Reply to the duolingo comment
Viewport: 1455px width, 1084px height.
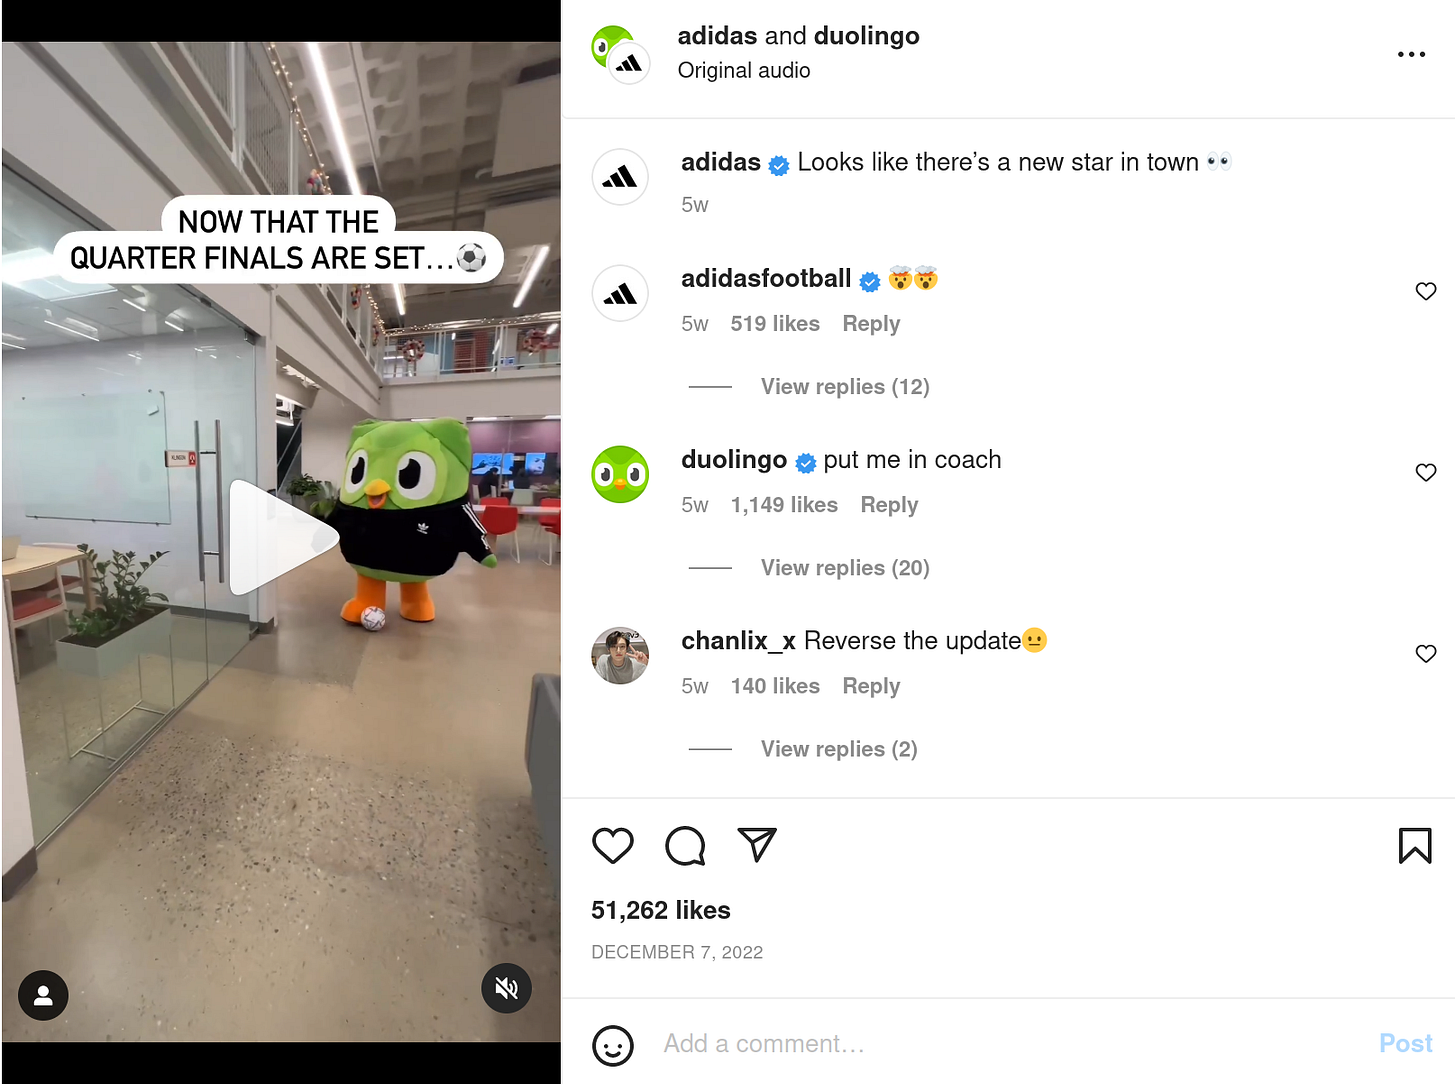click(889, 505)
